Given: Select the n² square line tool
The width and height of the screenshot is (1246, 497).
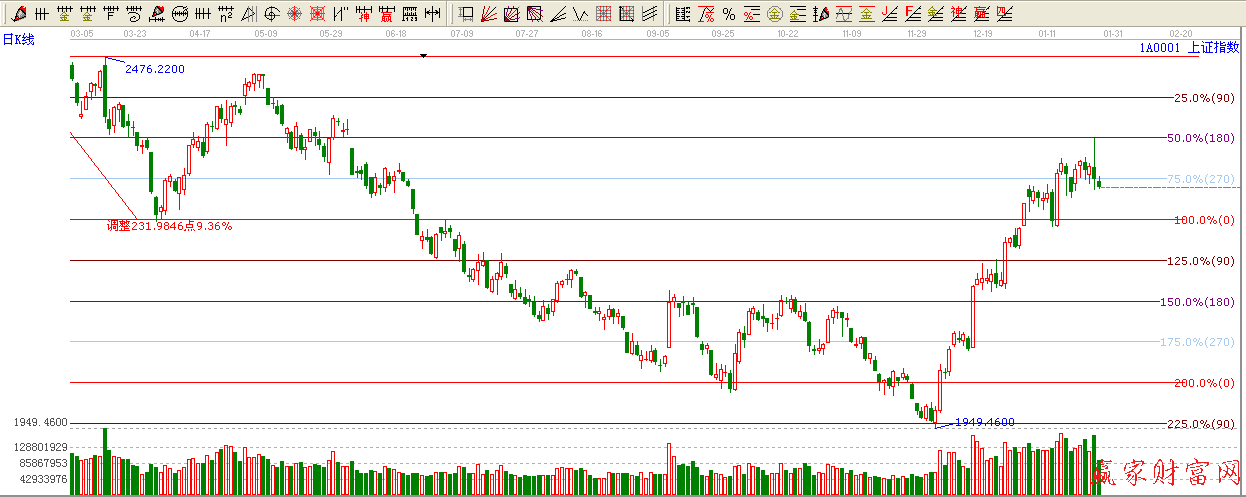Looking at the screenshot, I should [x=226, y=14].
